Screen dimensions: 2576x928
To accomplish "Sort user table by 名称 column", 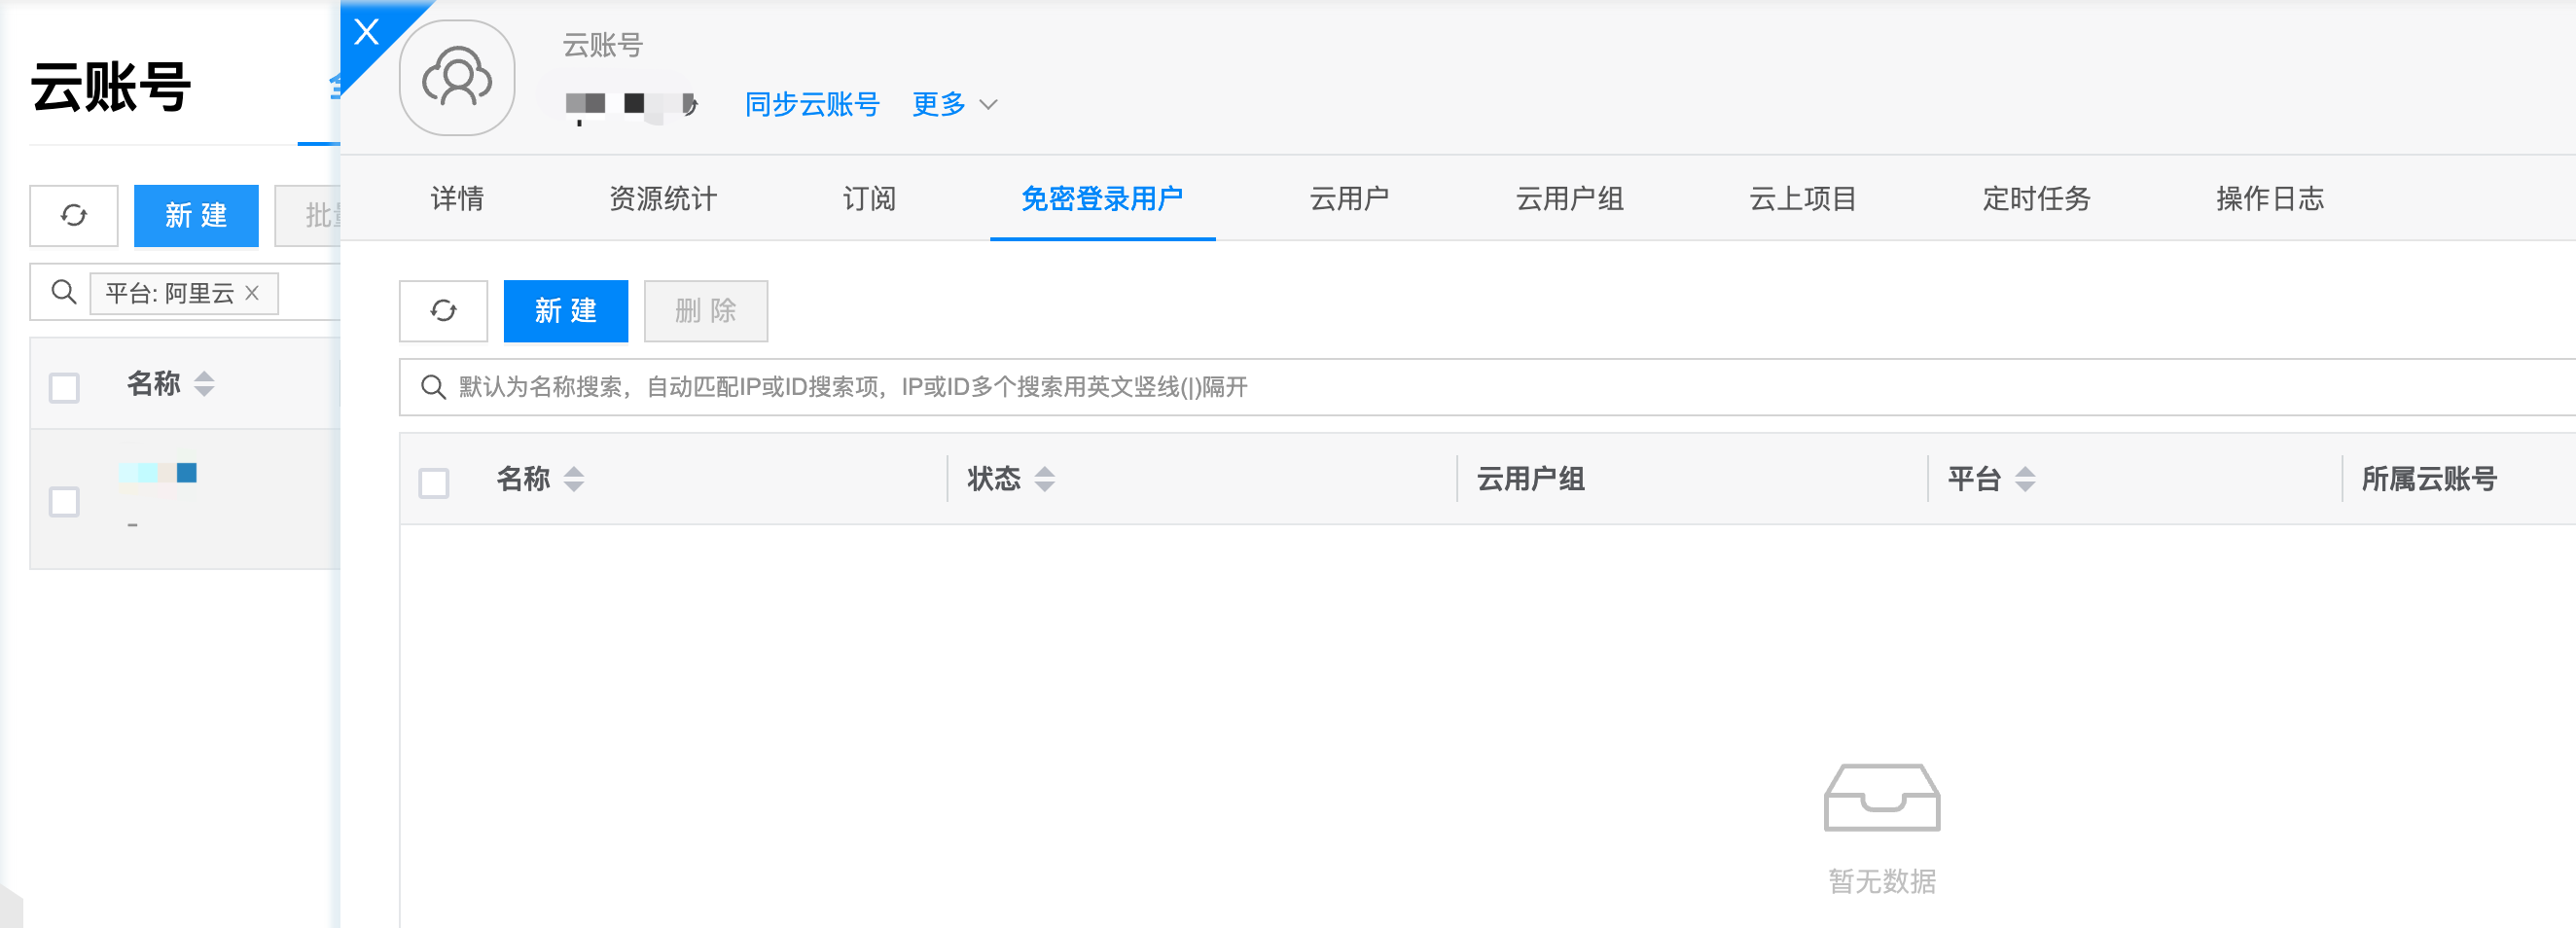I will pyautogui.click(x=573, y=480).
